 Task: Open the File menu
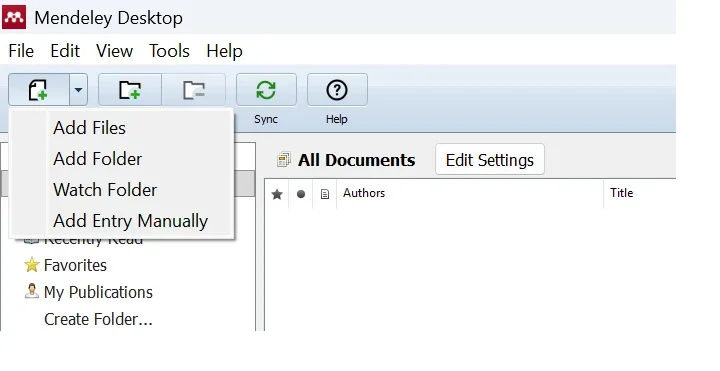(21, 51)
